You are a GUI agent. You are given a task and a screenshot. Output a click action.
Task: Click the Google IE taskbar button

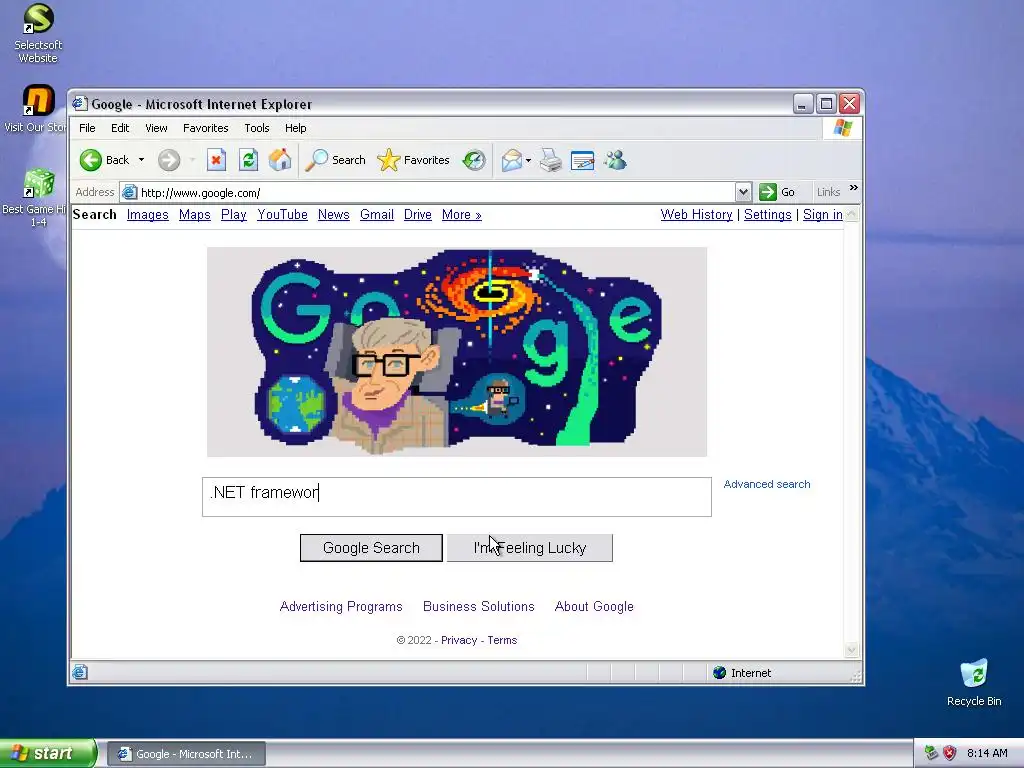coord(186,754)
